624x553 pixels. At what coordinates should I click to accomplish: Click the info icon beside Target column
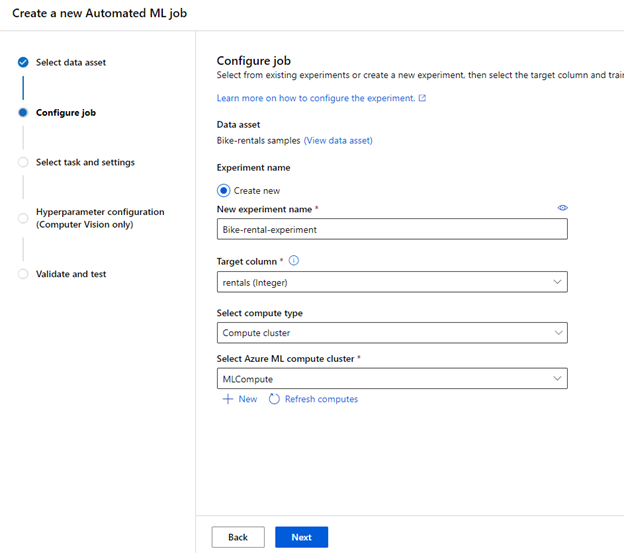pyautogui.click(x=294, y=261)
